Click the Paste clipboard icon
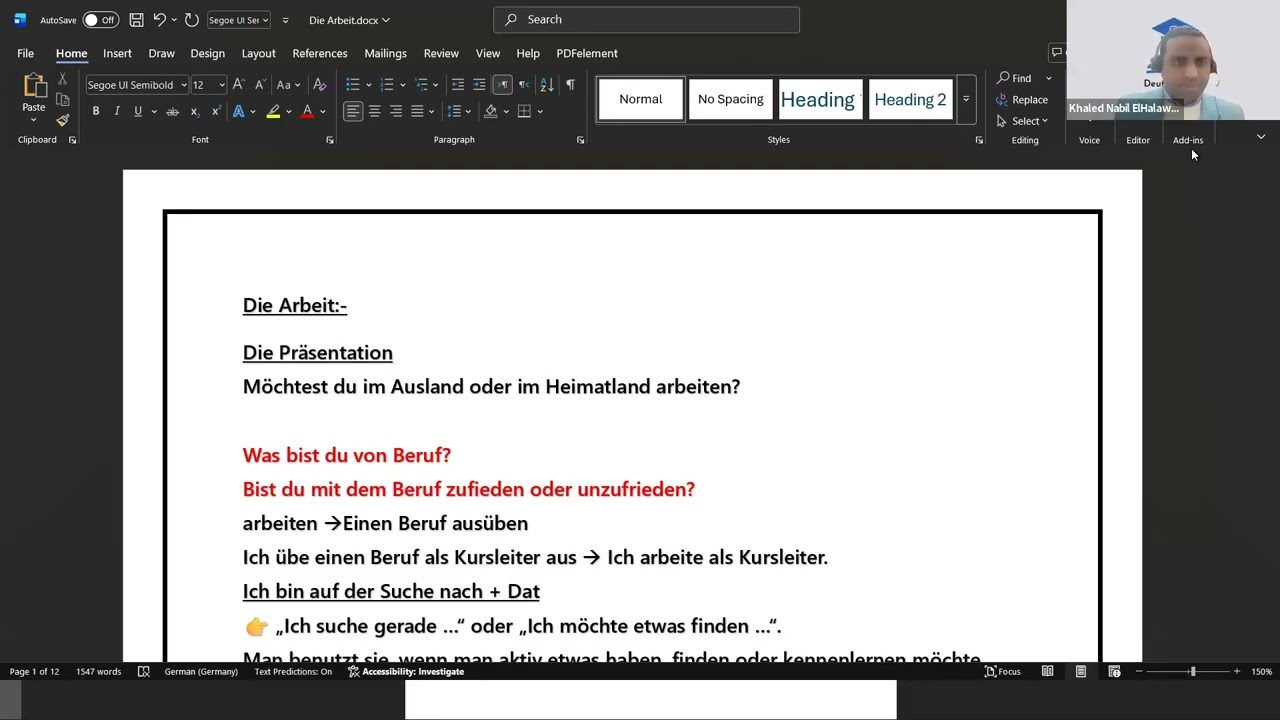The image size is (1280, 720). point(34,87)
